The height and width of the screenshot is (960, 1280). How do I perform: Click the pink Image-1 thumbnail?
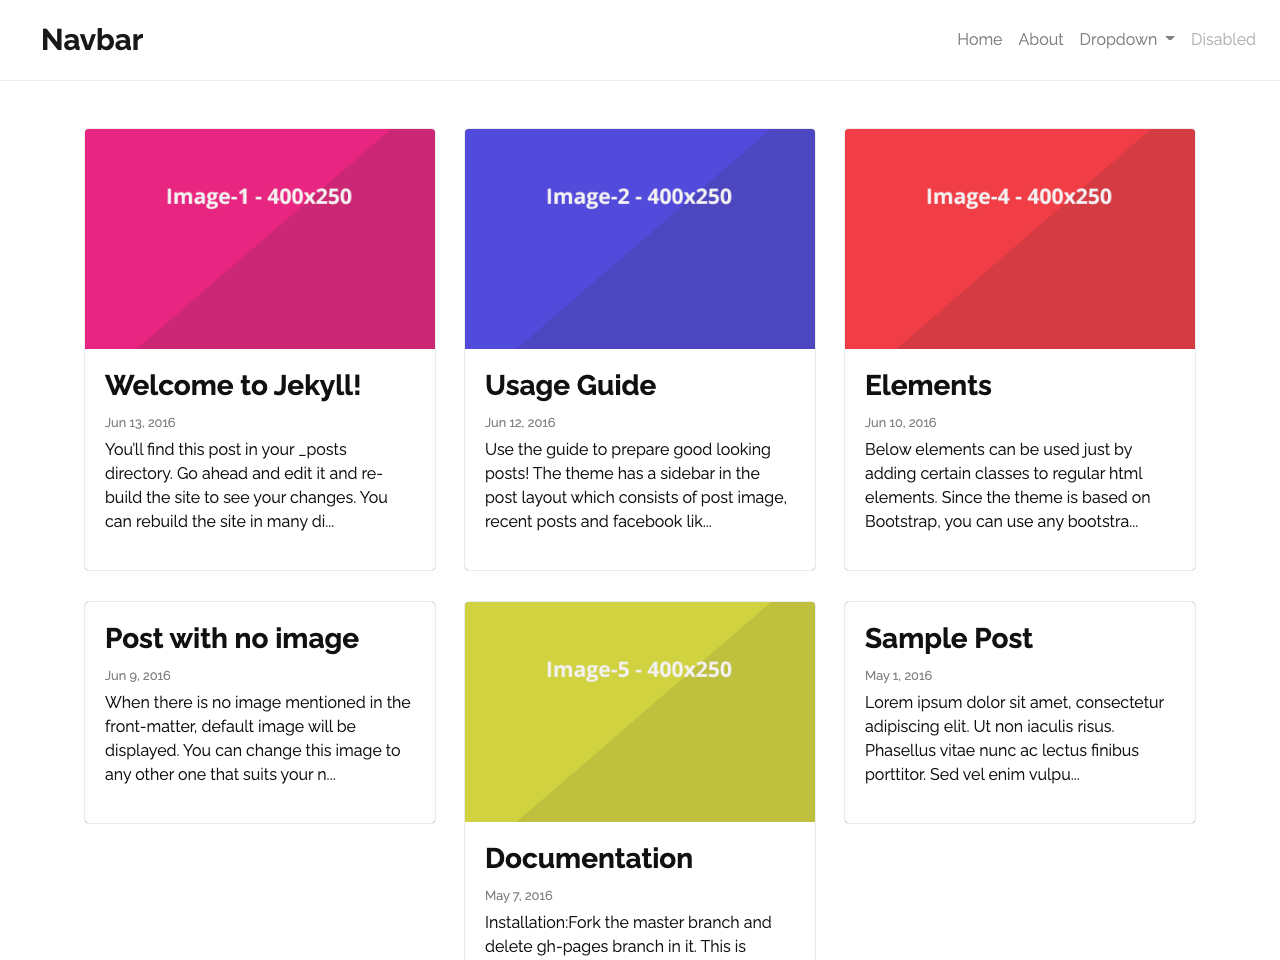[x=259, y=238]
